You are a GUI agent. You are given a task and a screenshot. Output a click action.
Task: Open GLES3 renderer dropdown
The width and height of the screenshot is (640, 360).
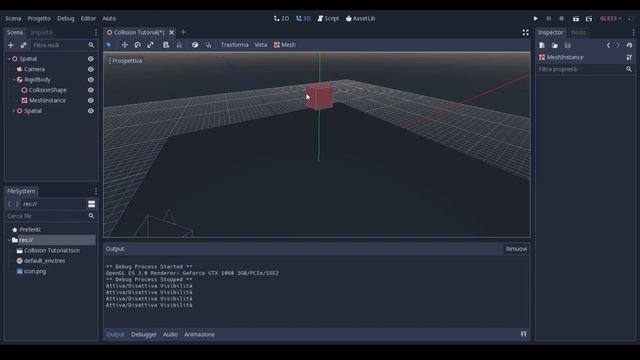611,18
